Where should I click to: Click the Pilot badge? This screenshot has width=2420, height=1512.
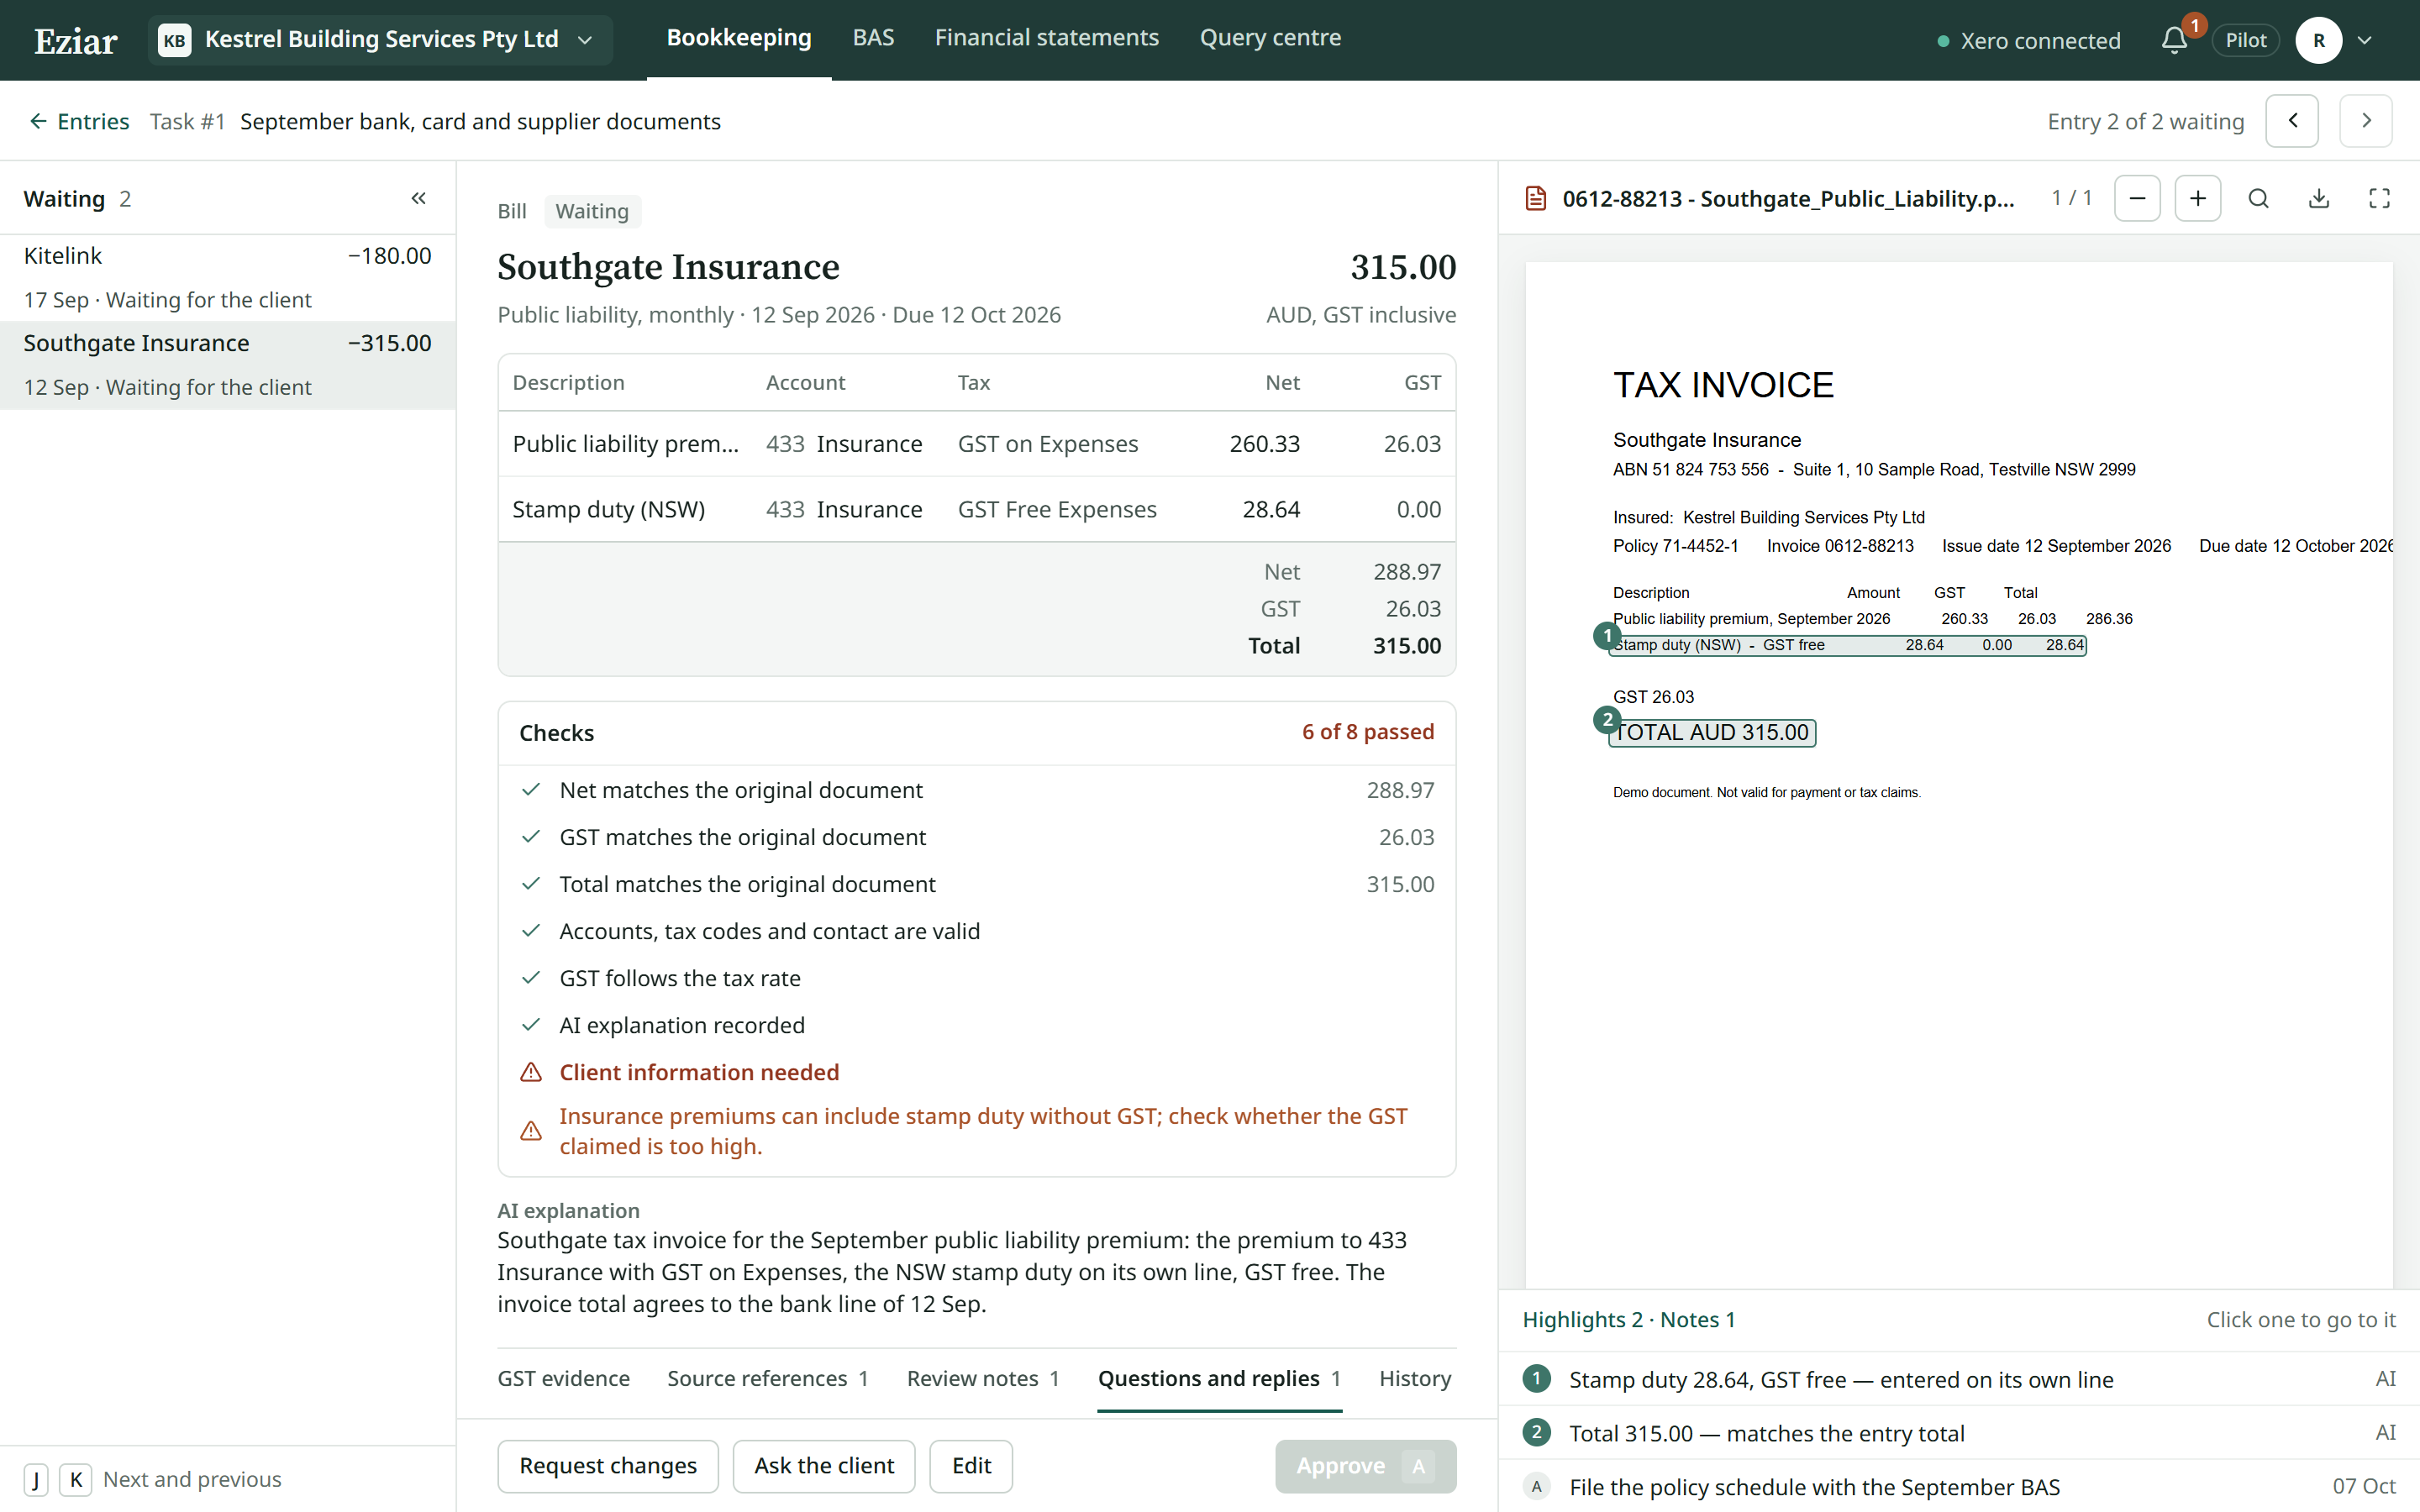[x=2245, y=40]
